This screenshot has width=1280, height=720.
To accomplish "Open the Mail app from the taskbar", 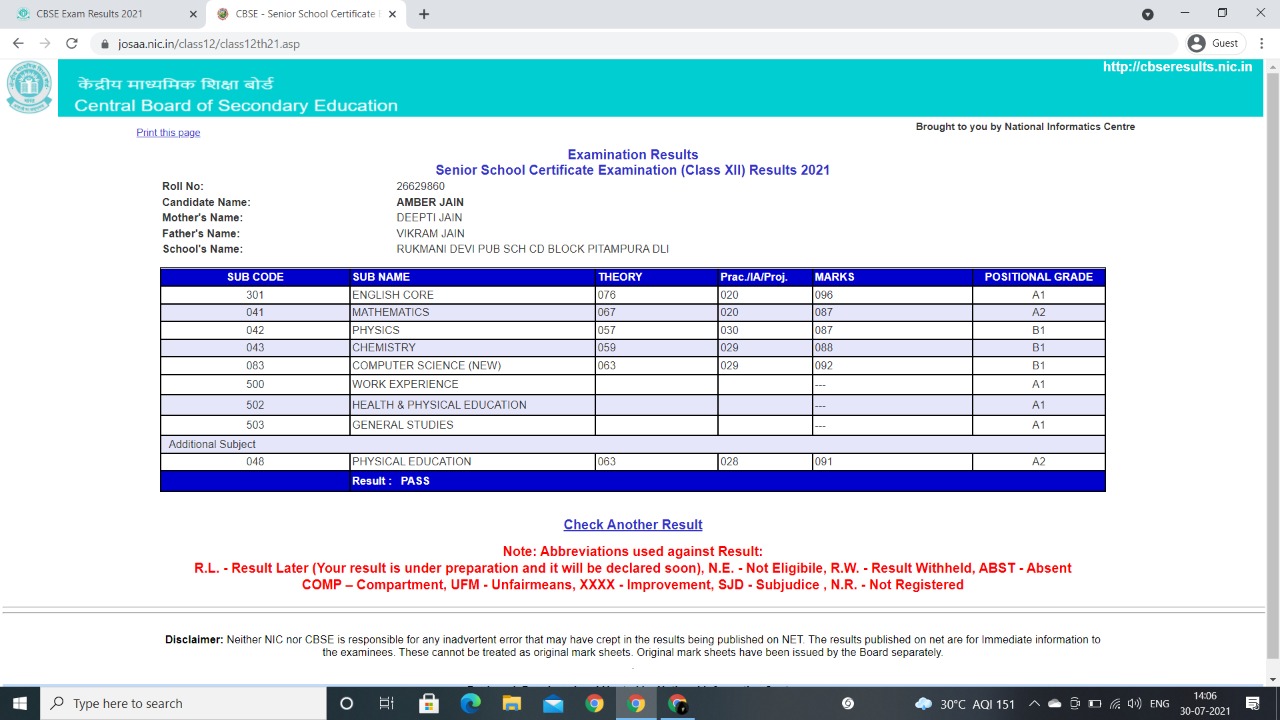I will coord(553,704).
